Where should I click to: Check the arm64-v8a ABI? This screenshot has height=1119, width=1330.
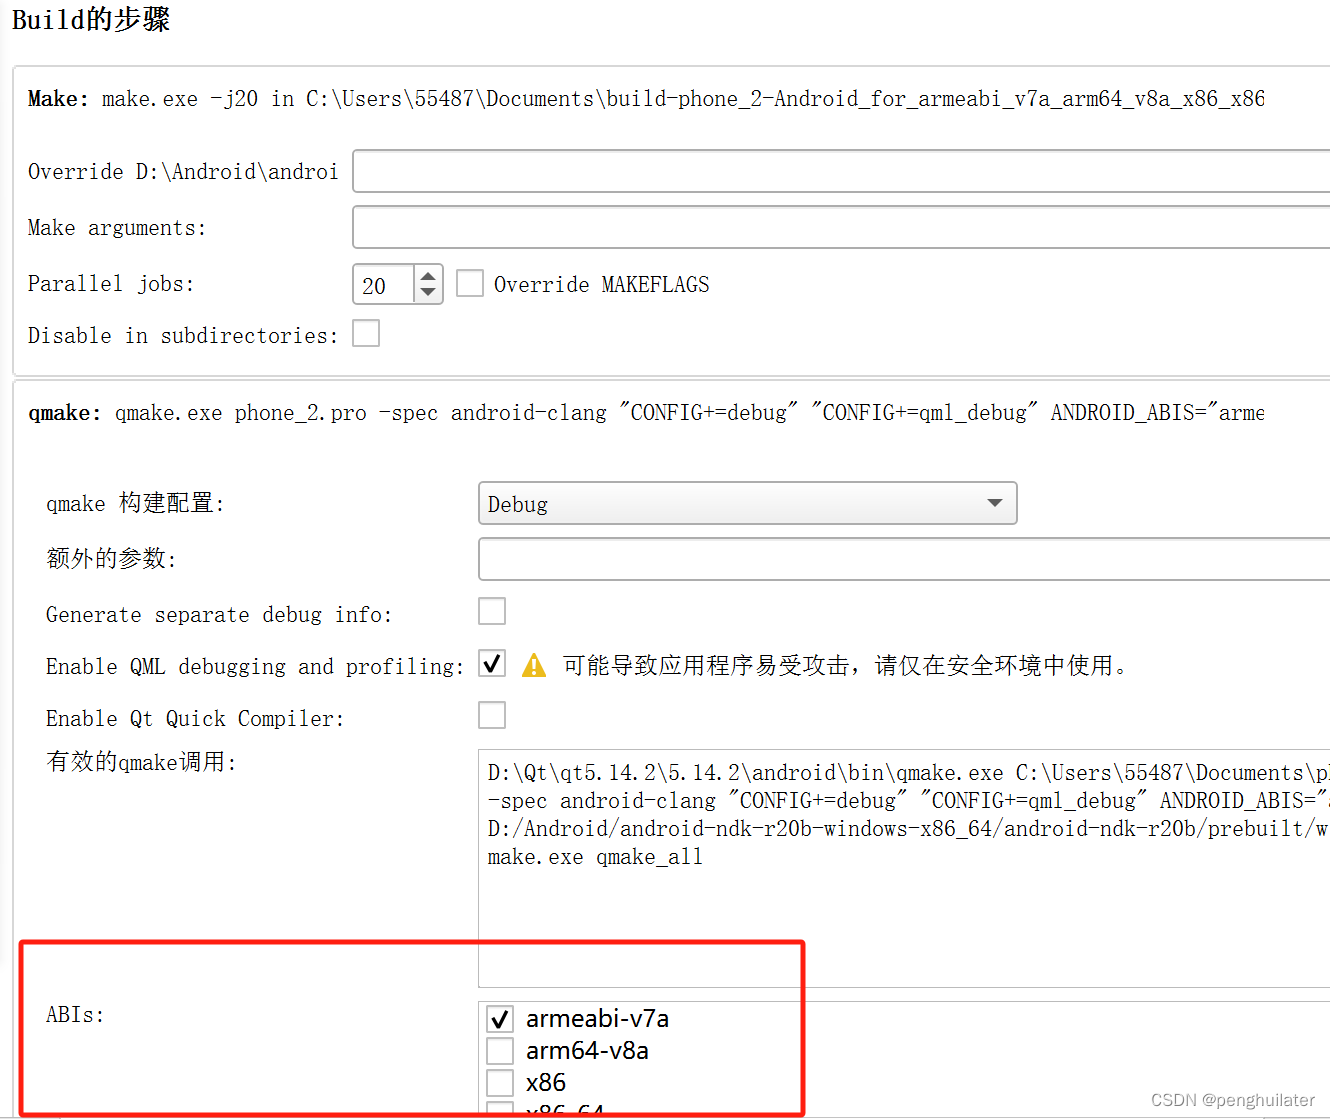(x=500, y=1050)
